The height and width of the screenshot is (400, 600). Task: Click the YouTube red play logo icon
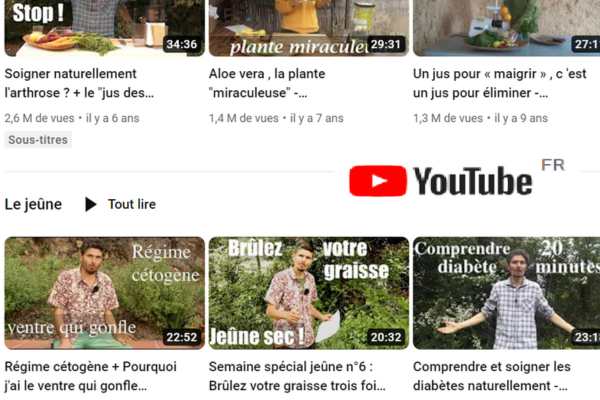click(x=378, y=181)
